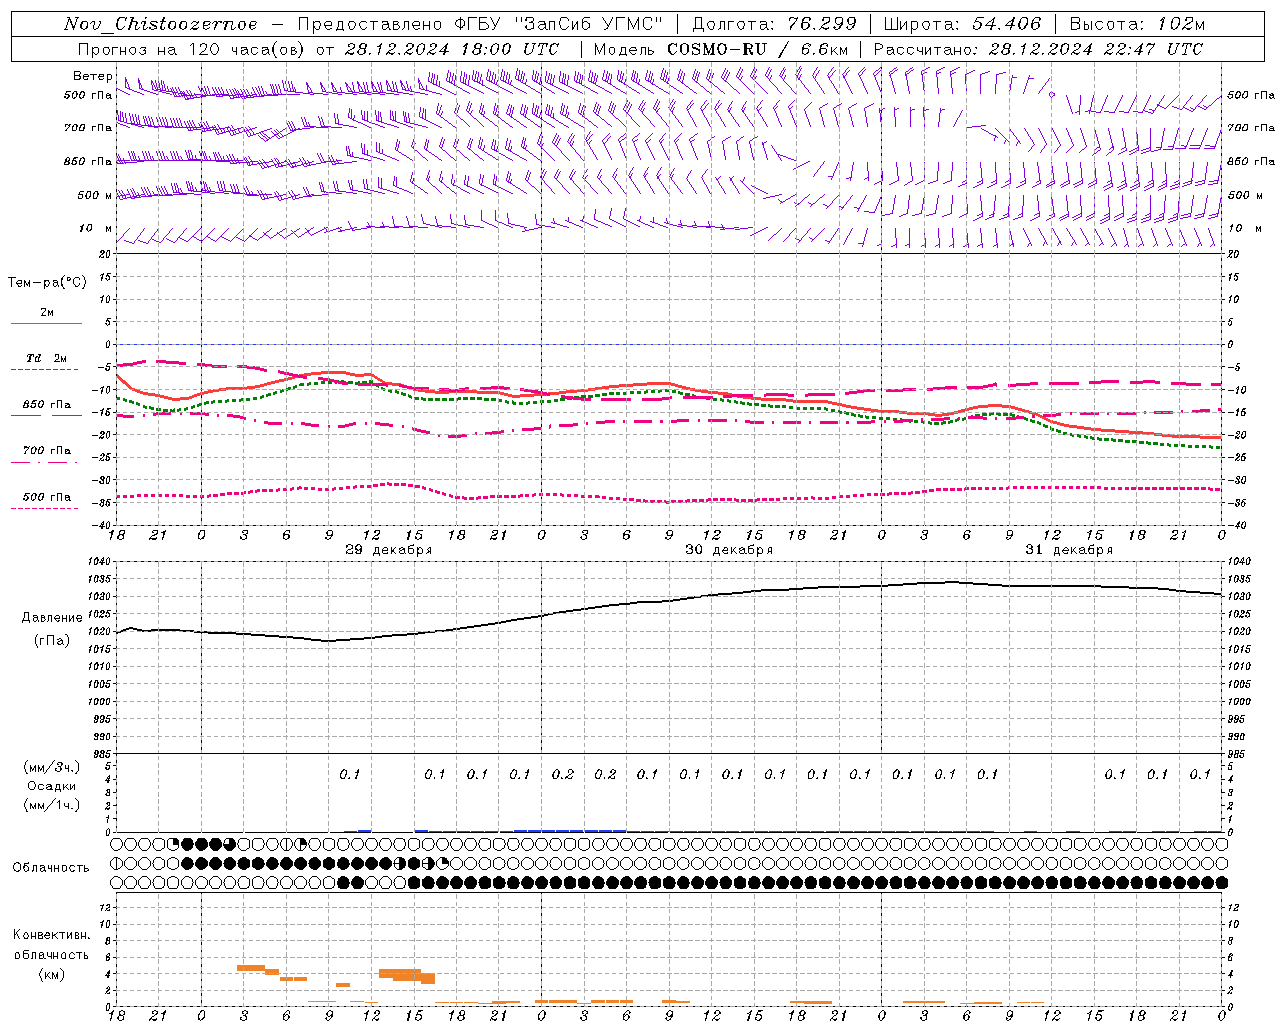Click the 'Высота: 102м' header field
Viewport: 1280px width, 1024px height.
click(1137, 24)
